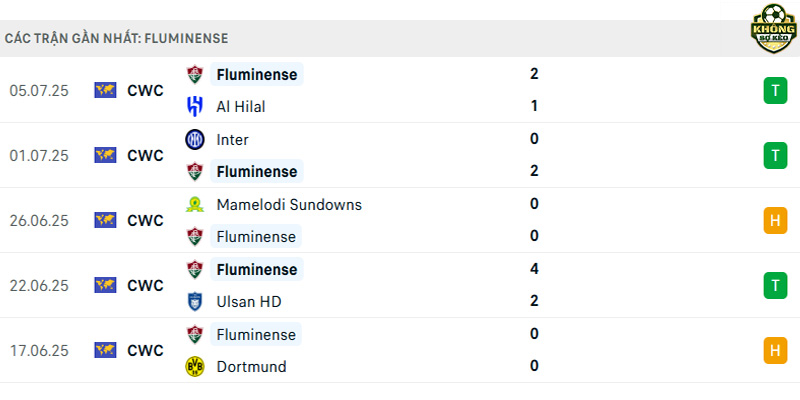Open the Dortmund team name link
The width and height of the screenshot is (800, 400).
click(x=252, y=367)
